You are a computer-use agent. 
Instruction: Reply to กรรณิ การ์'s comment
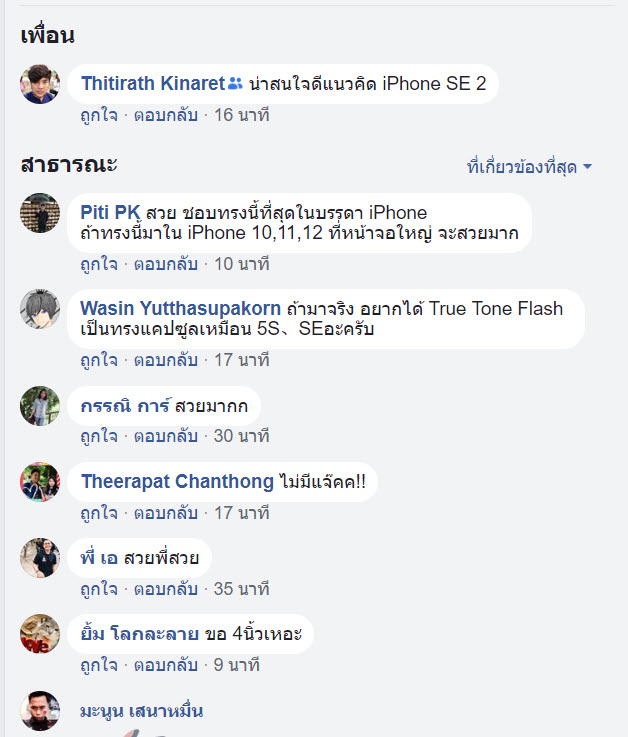[x=166, y=436]
